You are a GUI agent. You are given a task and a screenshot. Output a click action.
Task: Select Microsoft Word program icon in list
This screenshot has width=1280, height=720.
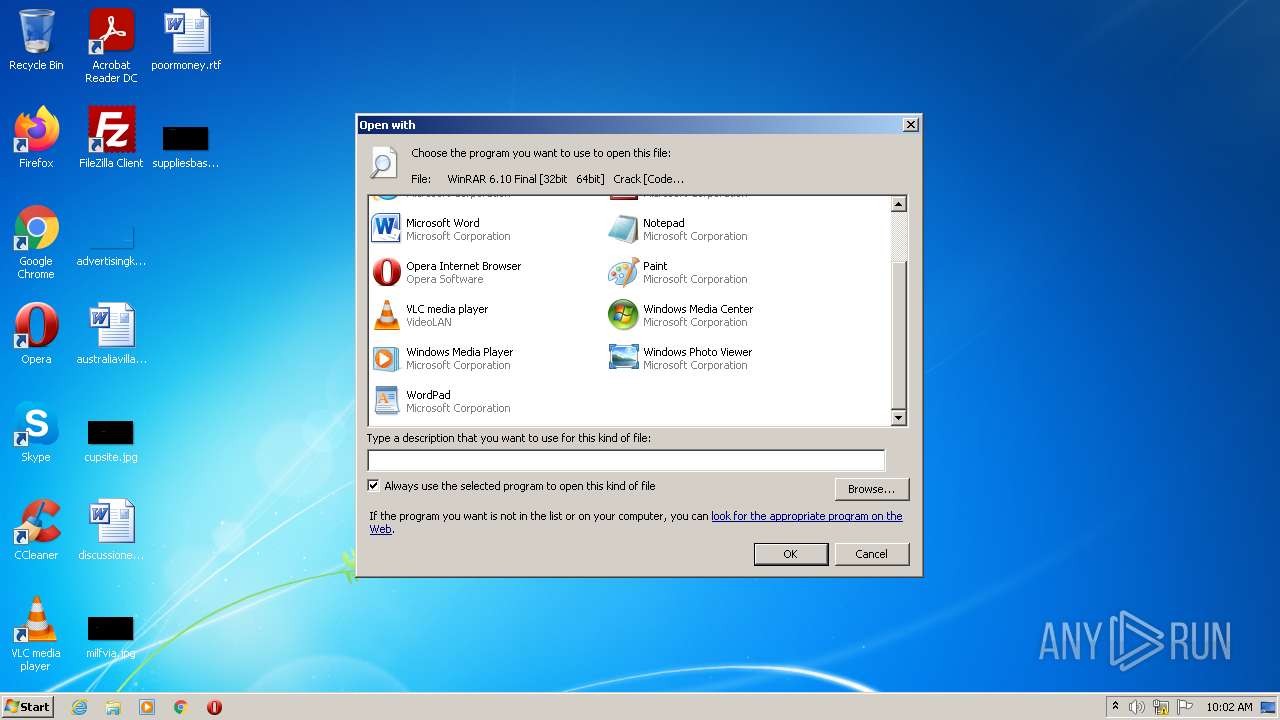tap(386, 229)
